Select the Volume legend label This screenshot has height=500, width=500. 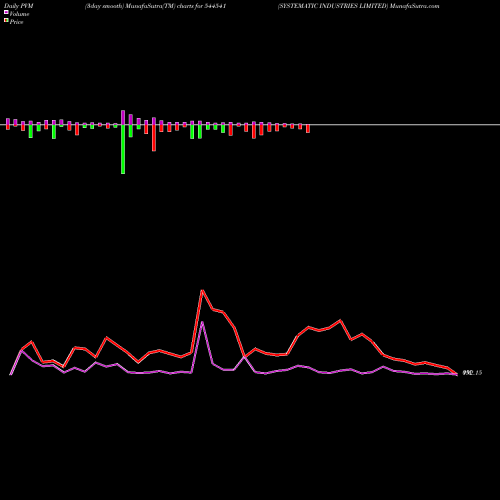(19, 14)
